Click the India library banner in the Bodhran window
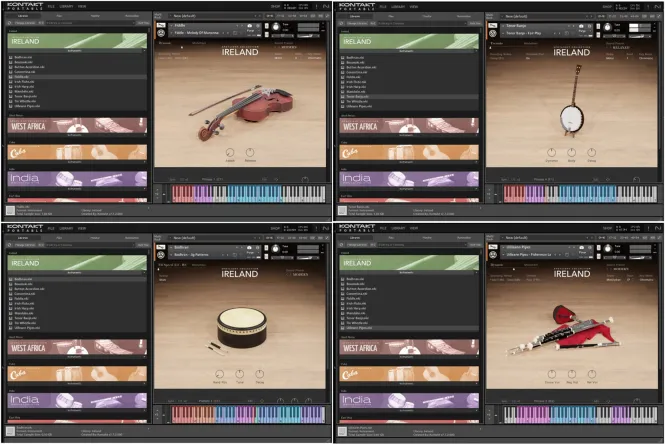665x444 pixels. (77, 400)
